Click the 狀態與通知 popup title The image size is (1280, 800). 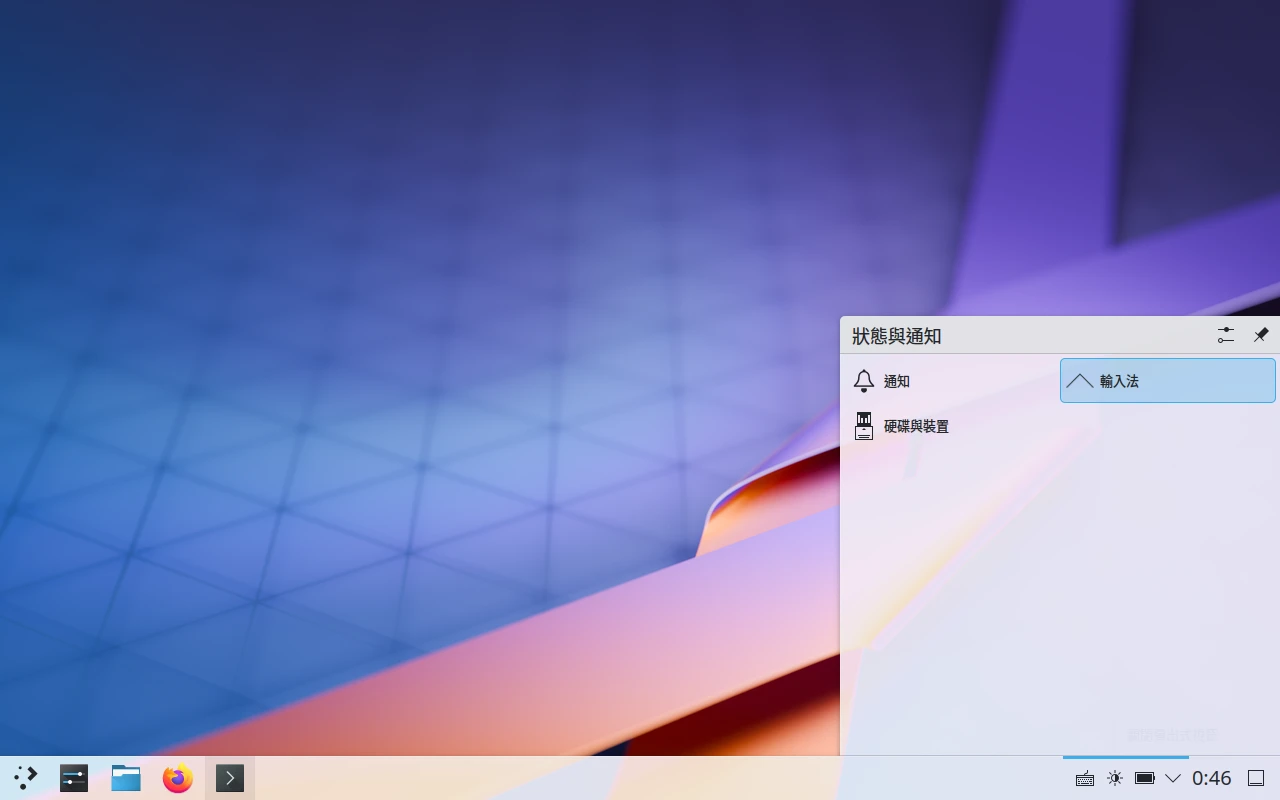point(897,336)
